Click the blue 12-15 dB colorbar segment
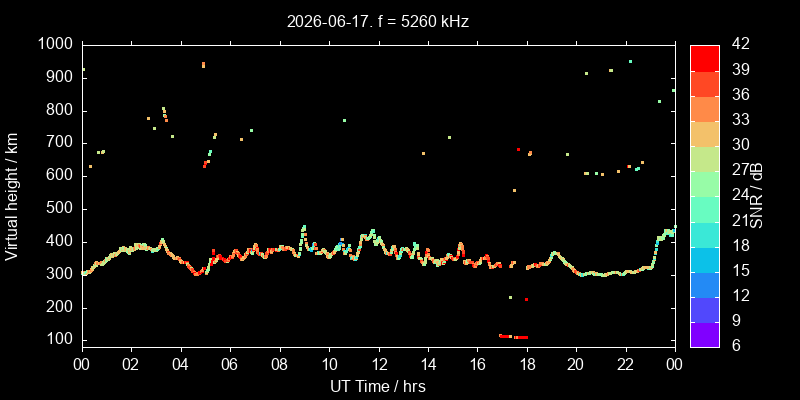Viewport: 800px width, 400px height. coord(705,285)
